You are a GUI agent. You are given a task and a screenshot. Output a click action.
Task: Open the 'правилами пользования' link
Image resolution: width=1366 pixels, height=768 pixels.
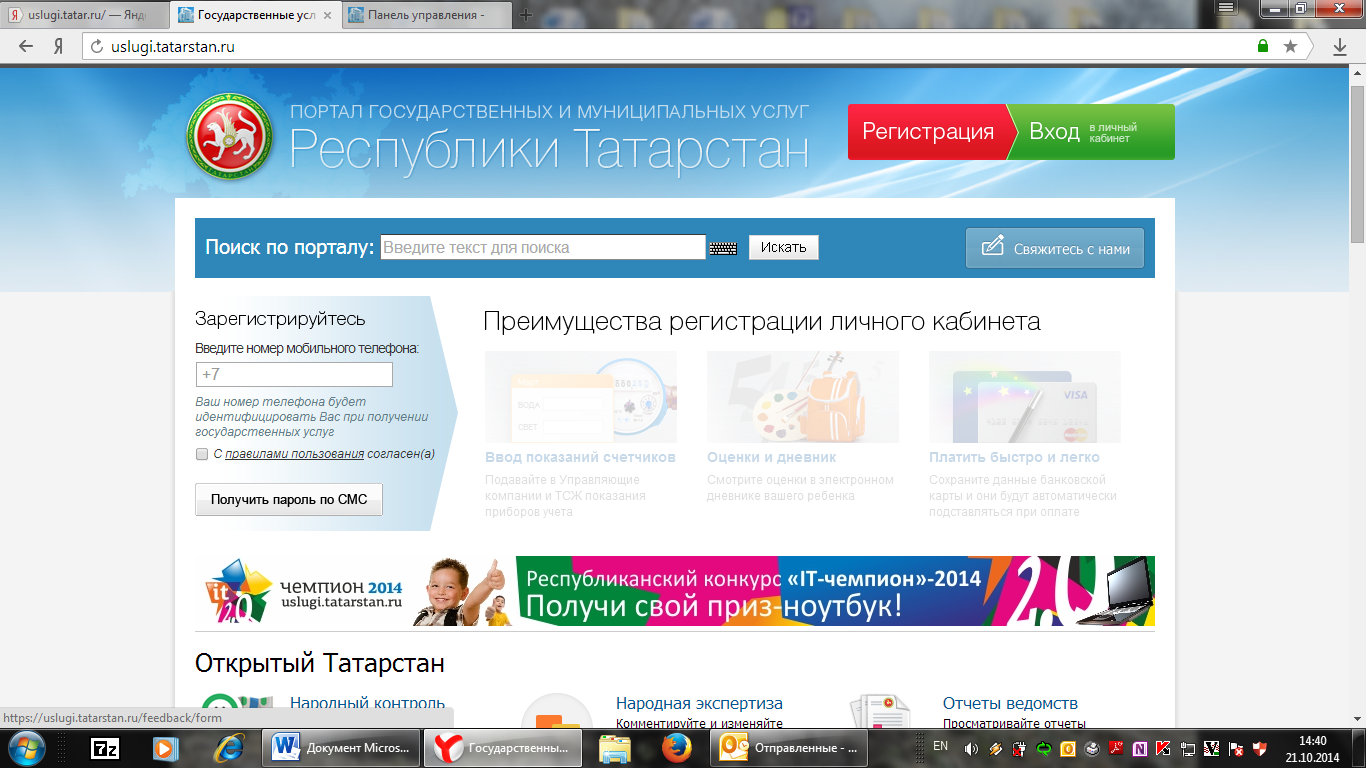click(294, 454)
